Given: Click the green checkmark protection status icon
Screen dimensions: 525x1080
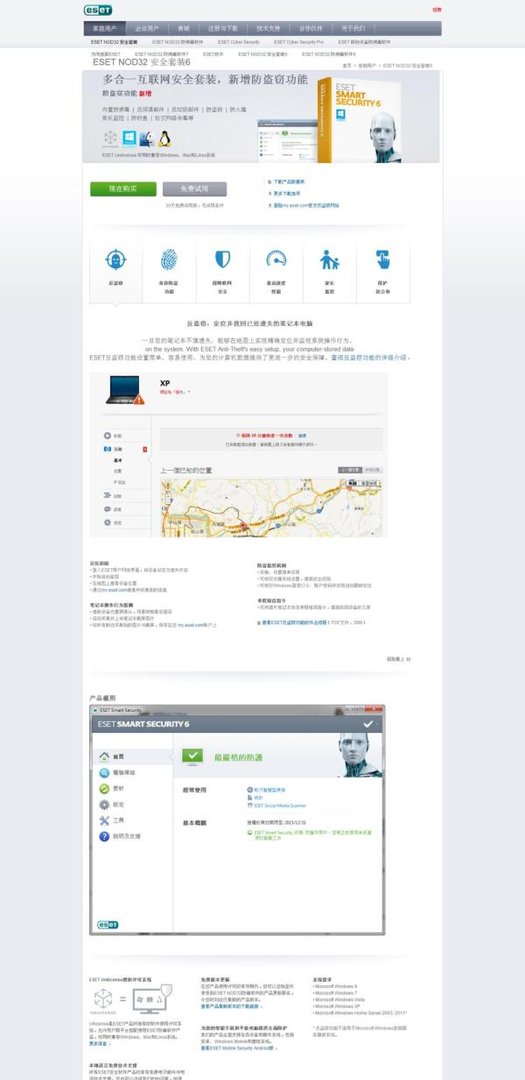Looking at the screenshot, I should pos(194,756).
